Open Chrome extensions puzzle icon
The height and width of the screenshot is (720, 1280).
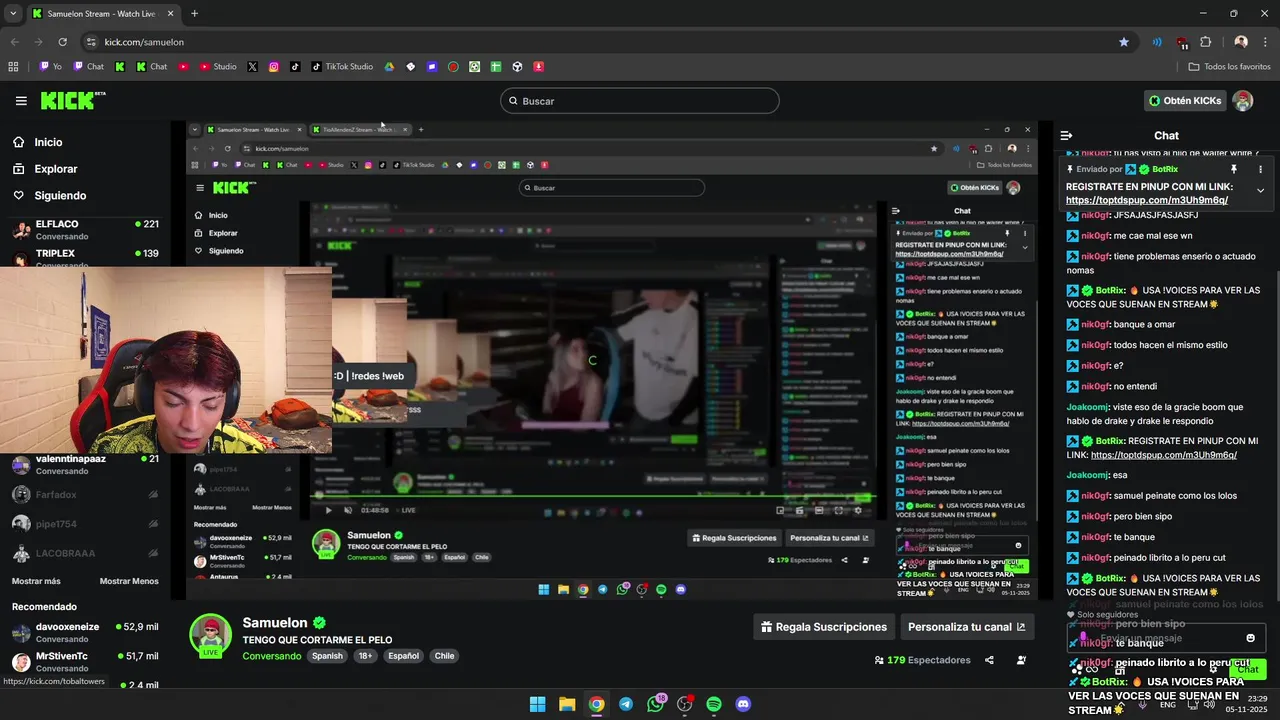click(1205, 42)
